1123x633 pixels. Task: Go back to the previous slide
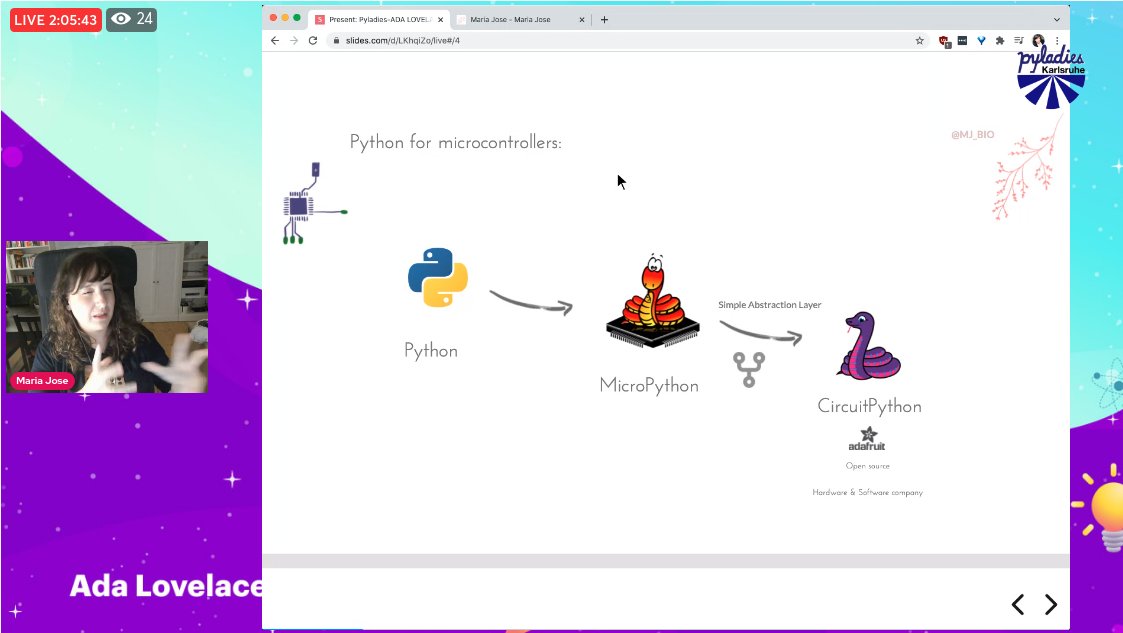(x=1018, y=605)
